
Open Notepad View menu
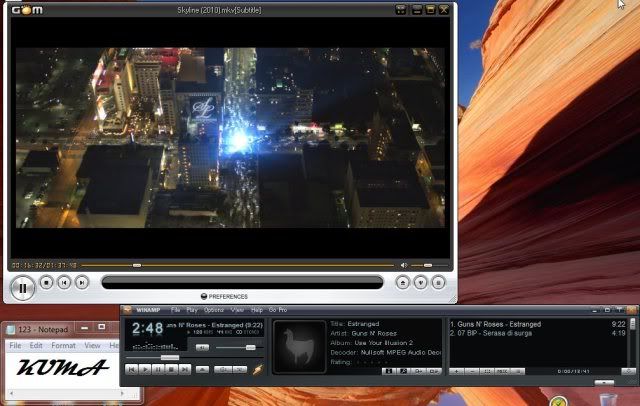click(92, 346)
